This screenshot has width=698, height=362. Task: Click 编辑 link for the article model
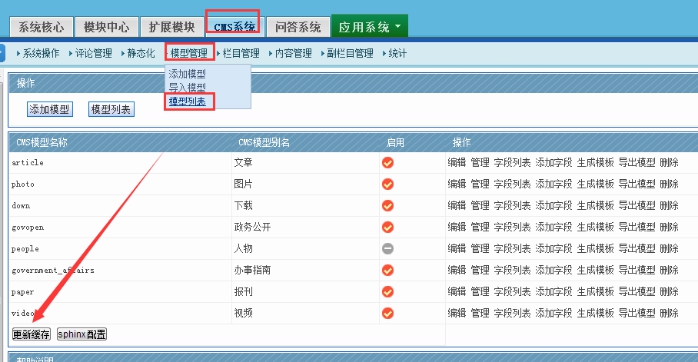[456, 163]
